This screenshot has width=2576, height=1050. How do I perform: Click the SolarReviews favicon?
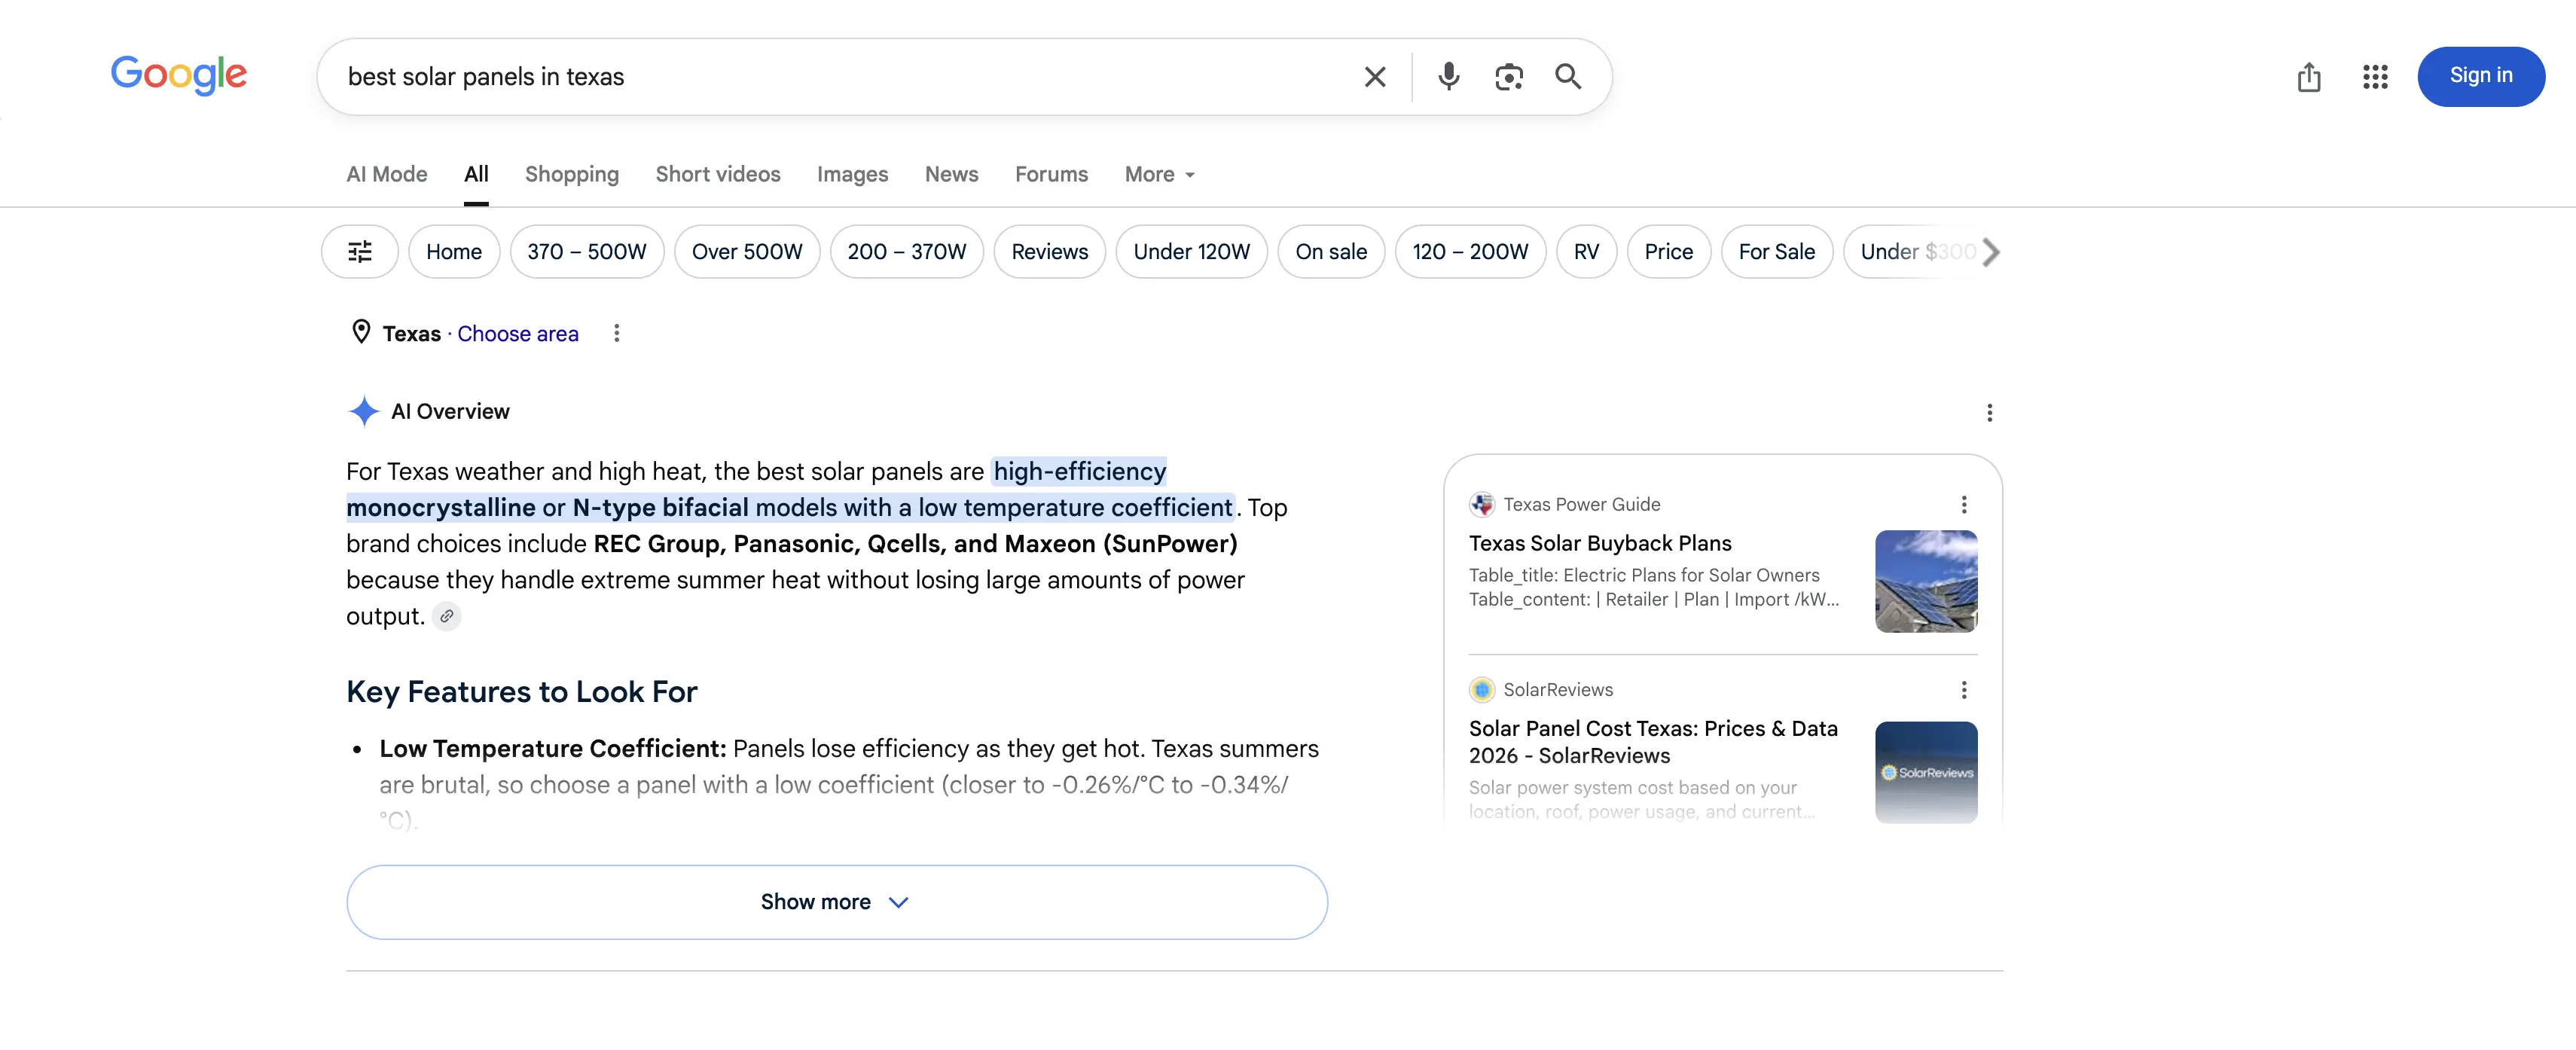click(x=1481, y=690)
